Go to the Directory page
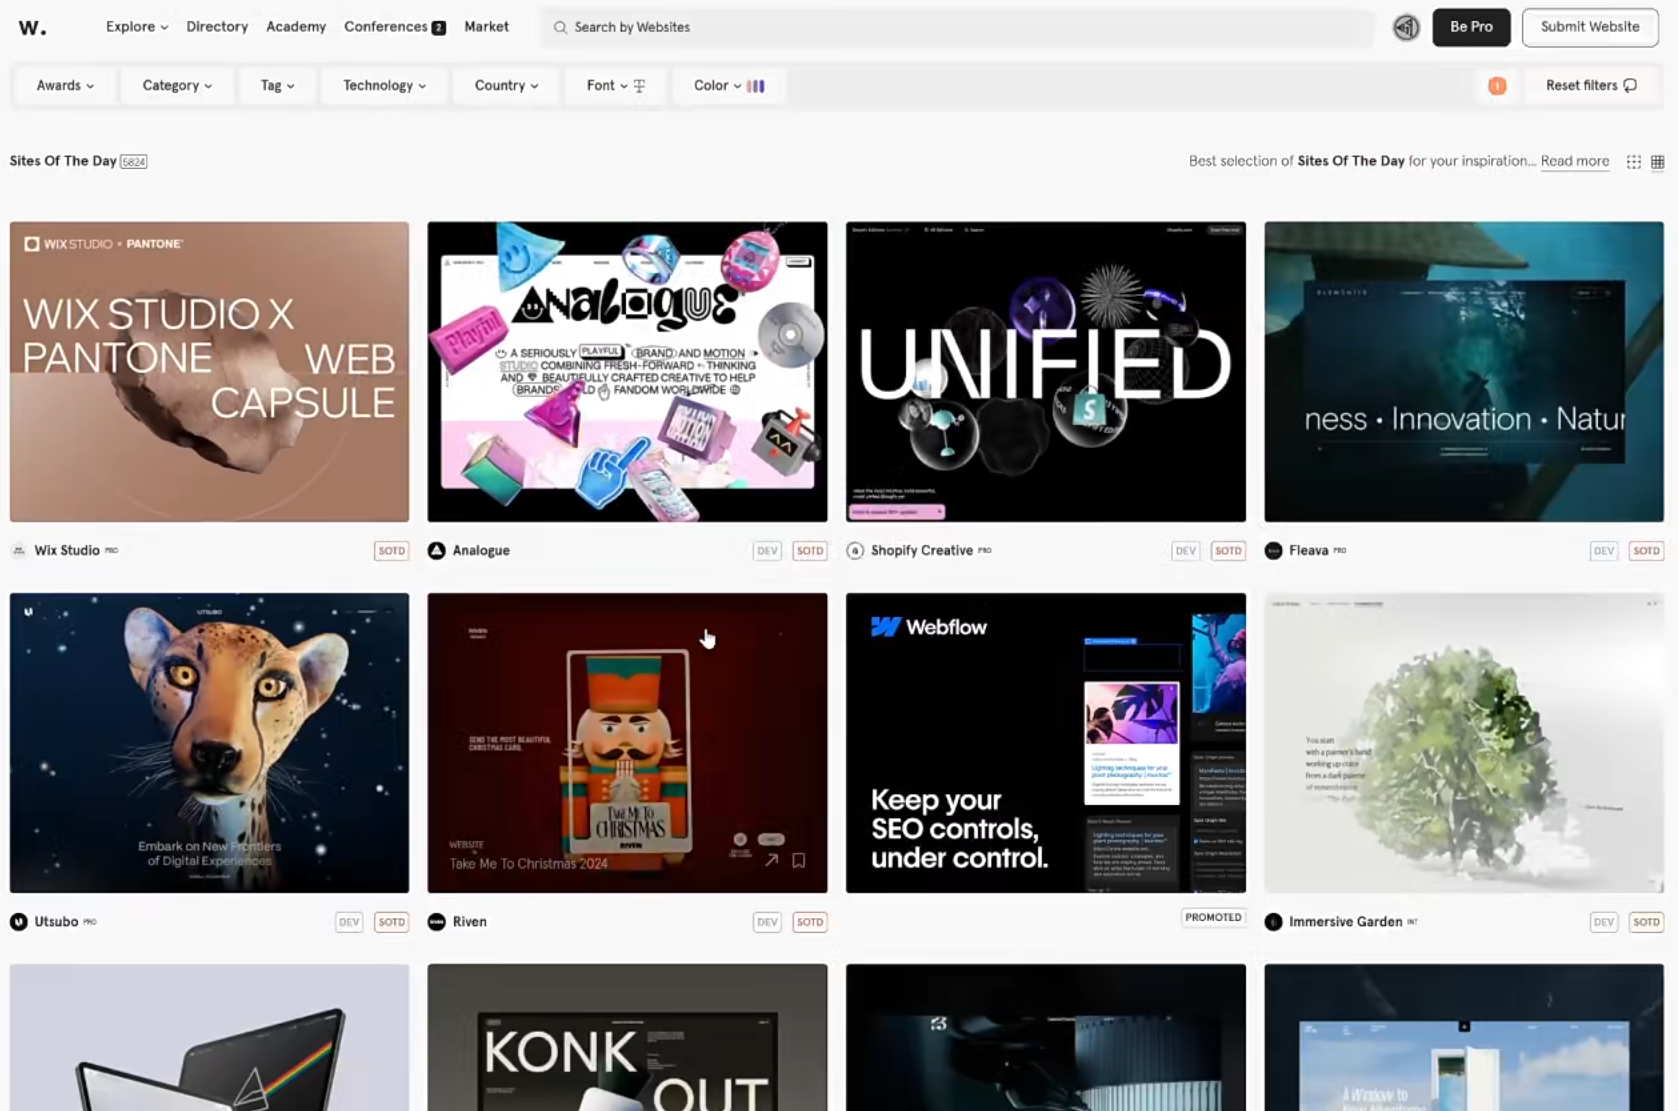 (217, 27)
